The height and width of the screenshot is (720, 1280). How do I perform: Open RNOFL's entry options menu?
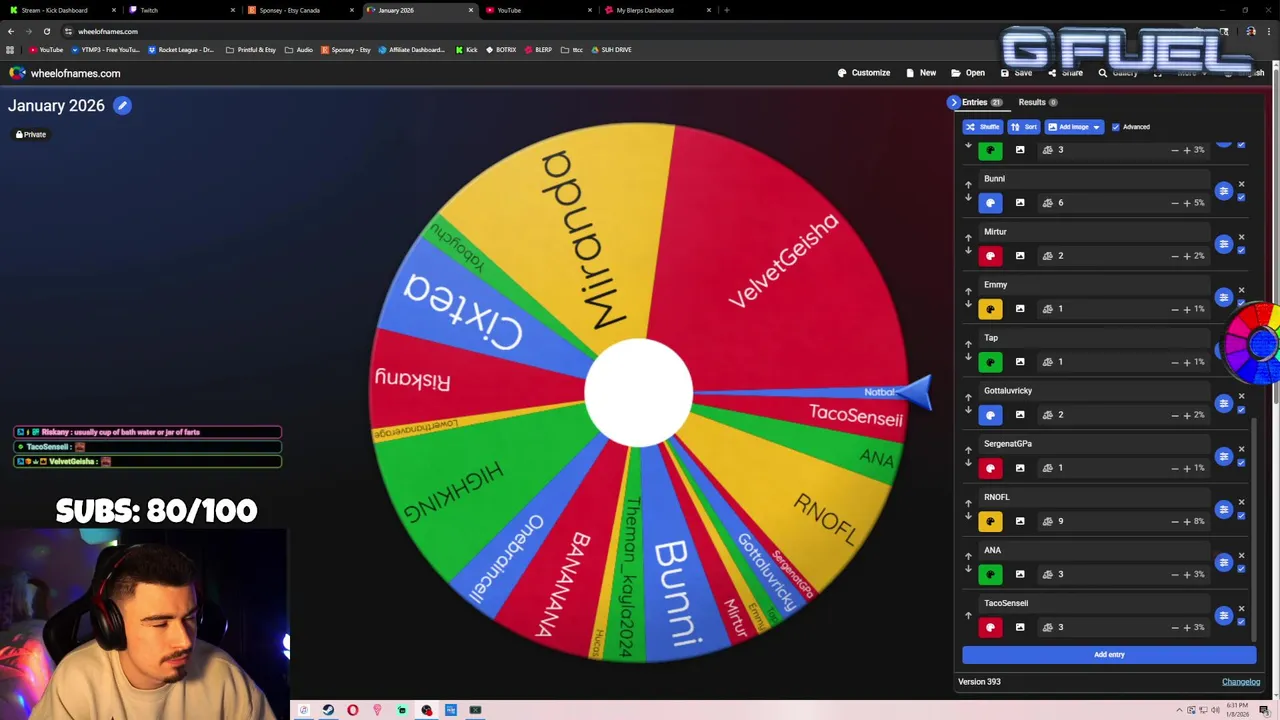(1223, 509)
